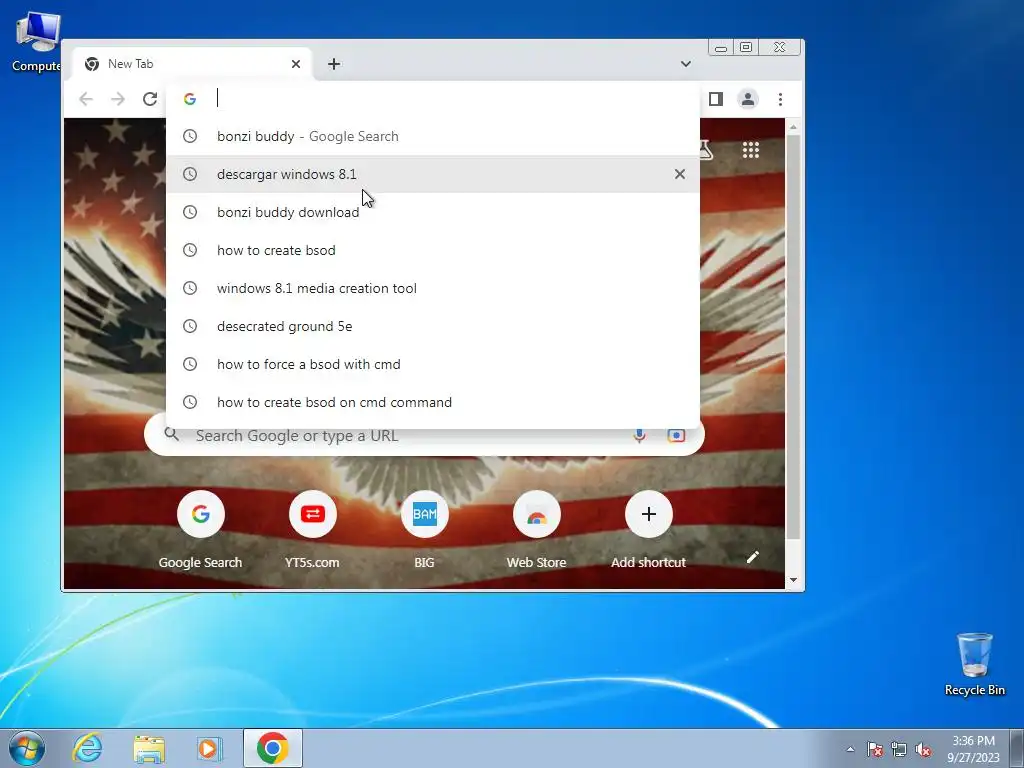Viewport: 1024px width, 768px height.
Task: Choose the 'desecrated ground 5e' suggestion
Action: tap(433, 326)
